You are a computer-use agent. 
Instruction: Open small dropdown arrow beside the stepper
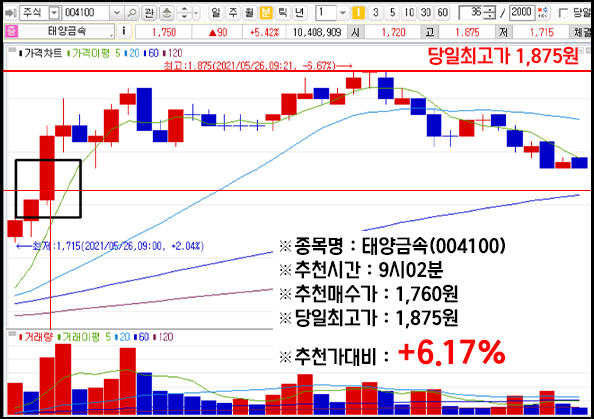tap(196, 13)
